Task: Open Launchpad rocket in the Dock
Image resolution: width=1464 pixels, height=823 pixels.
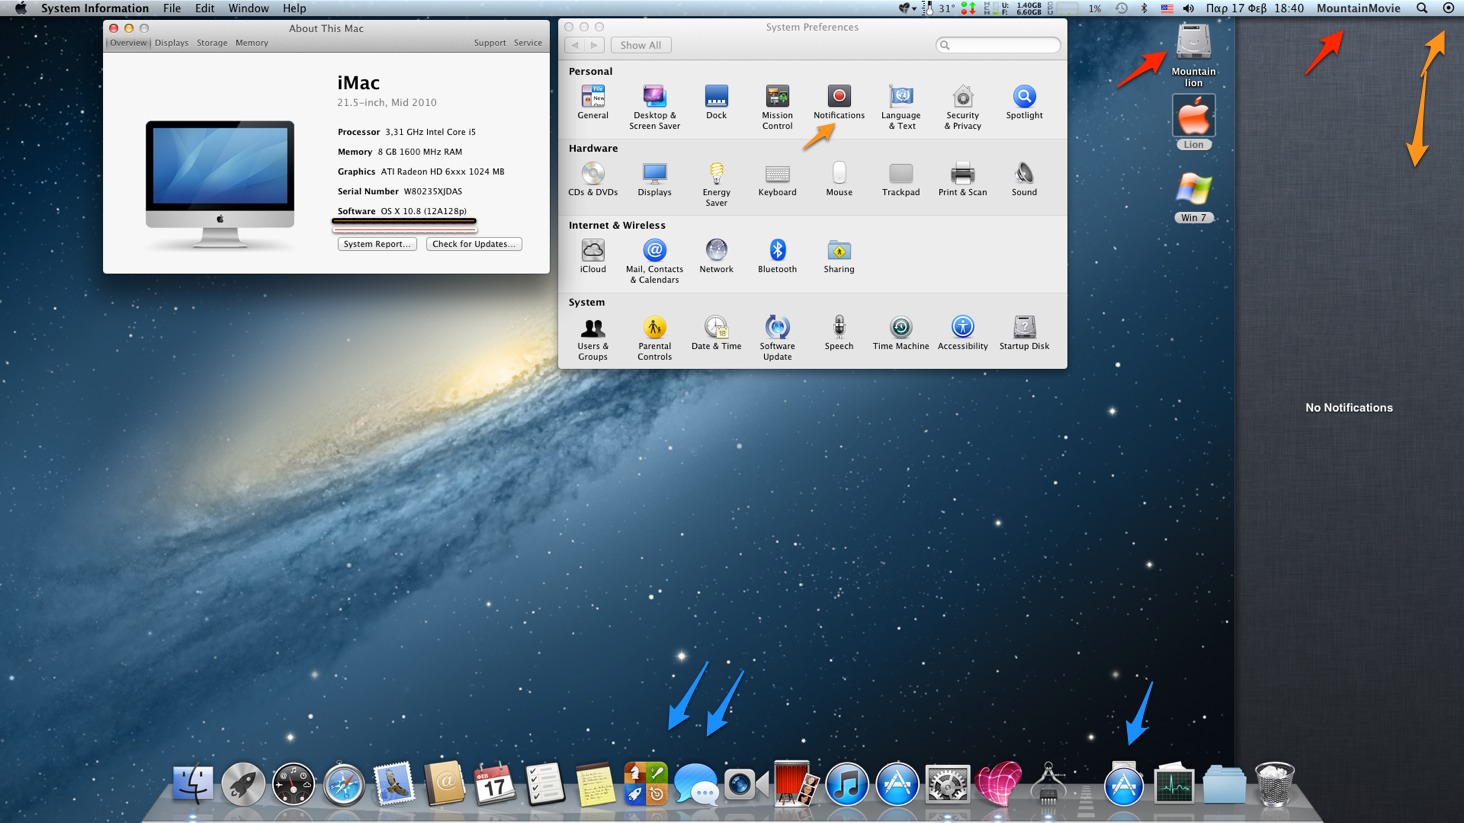Action: click(x=242, y=785)
